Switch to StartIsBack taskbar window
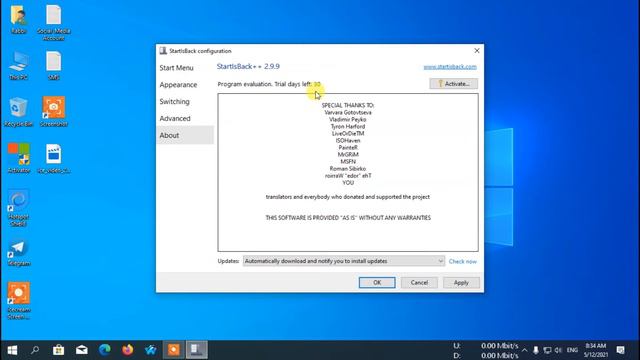Image resolution: width=640 pixels, height=360 pixels. (197, 350)
